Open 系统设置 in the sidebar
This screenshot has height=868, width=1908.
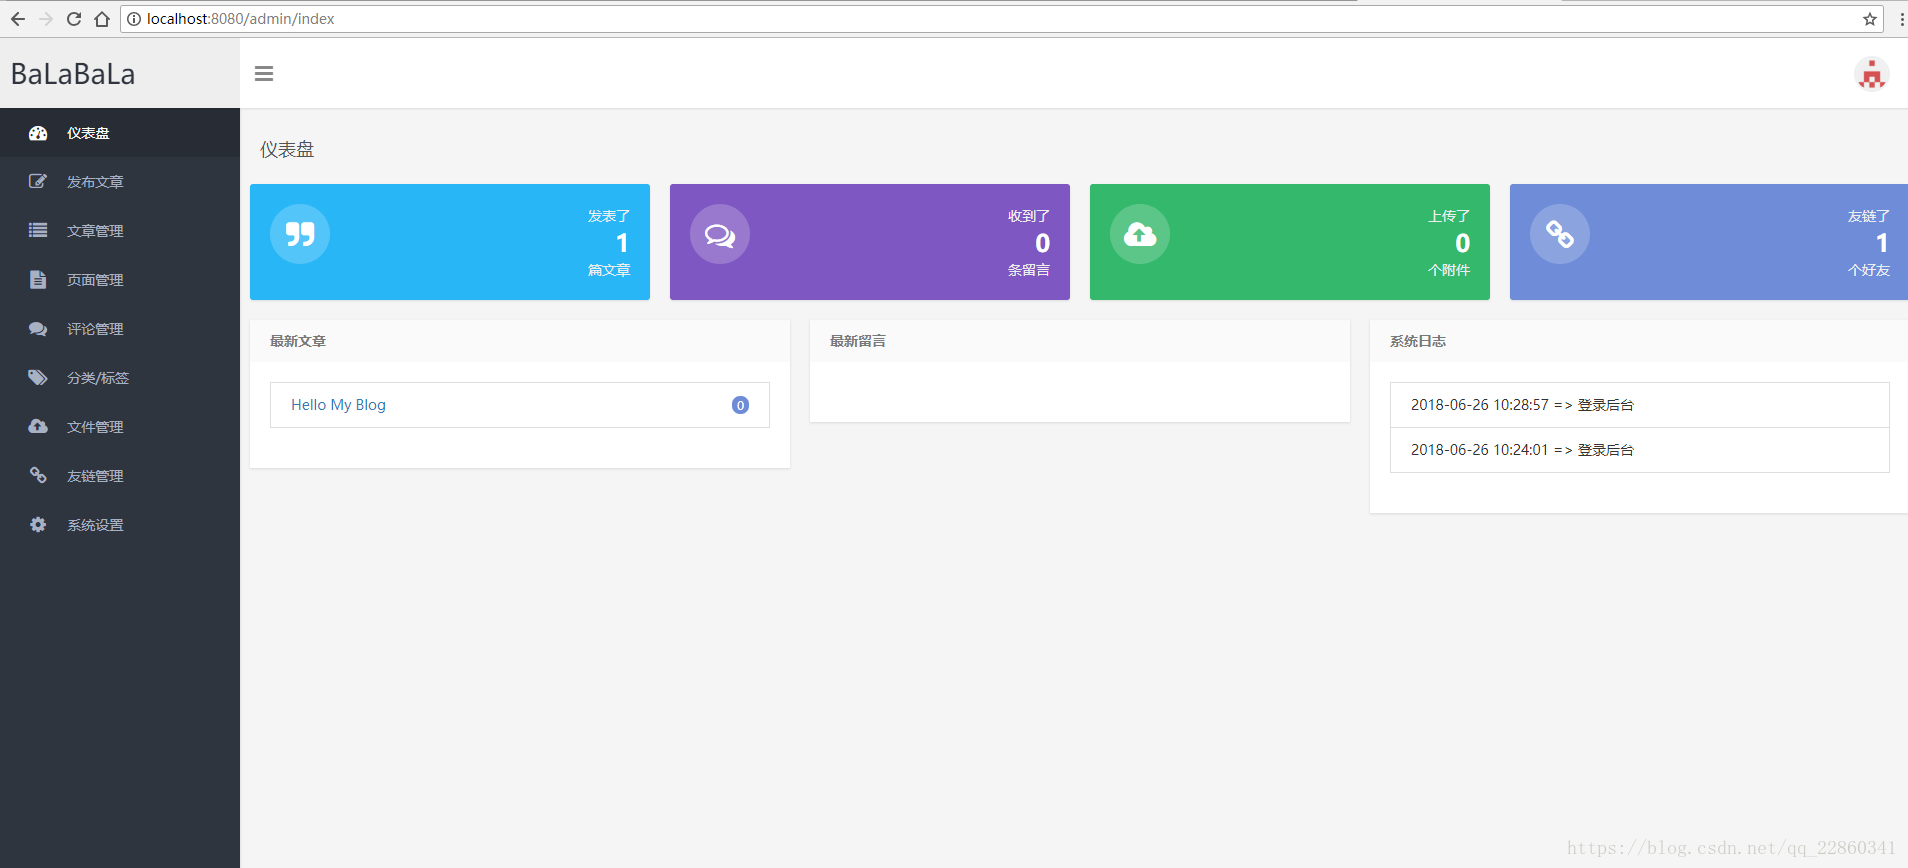tap(120, 525)
